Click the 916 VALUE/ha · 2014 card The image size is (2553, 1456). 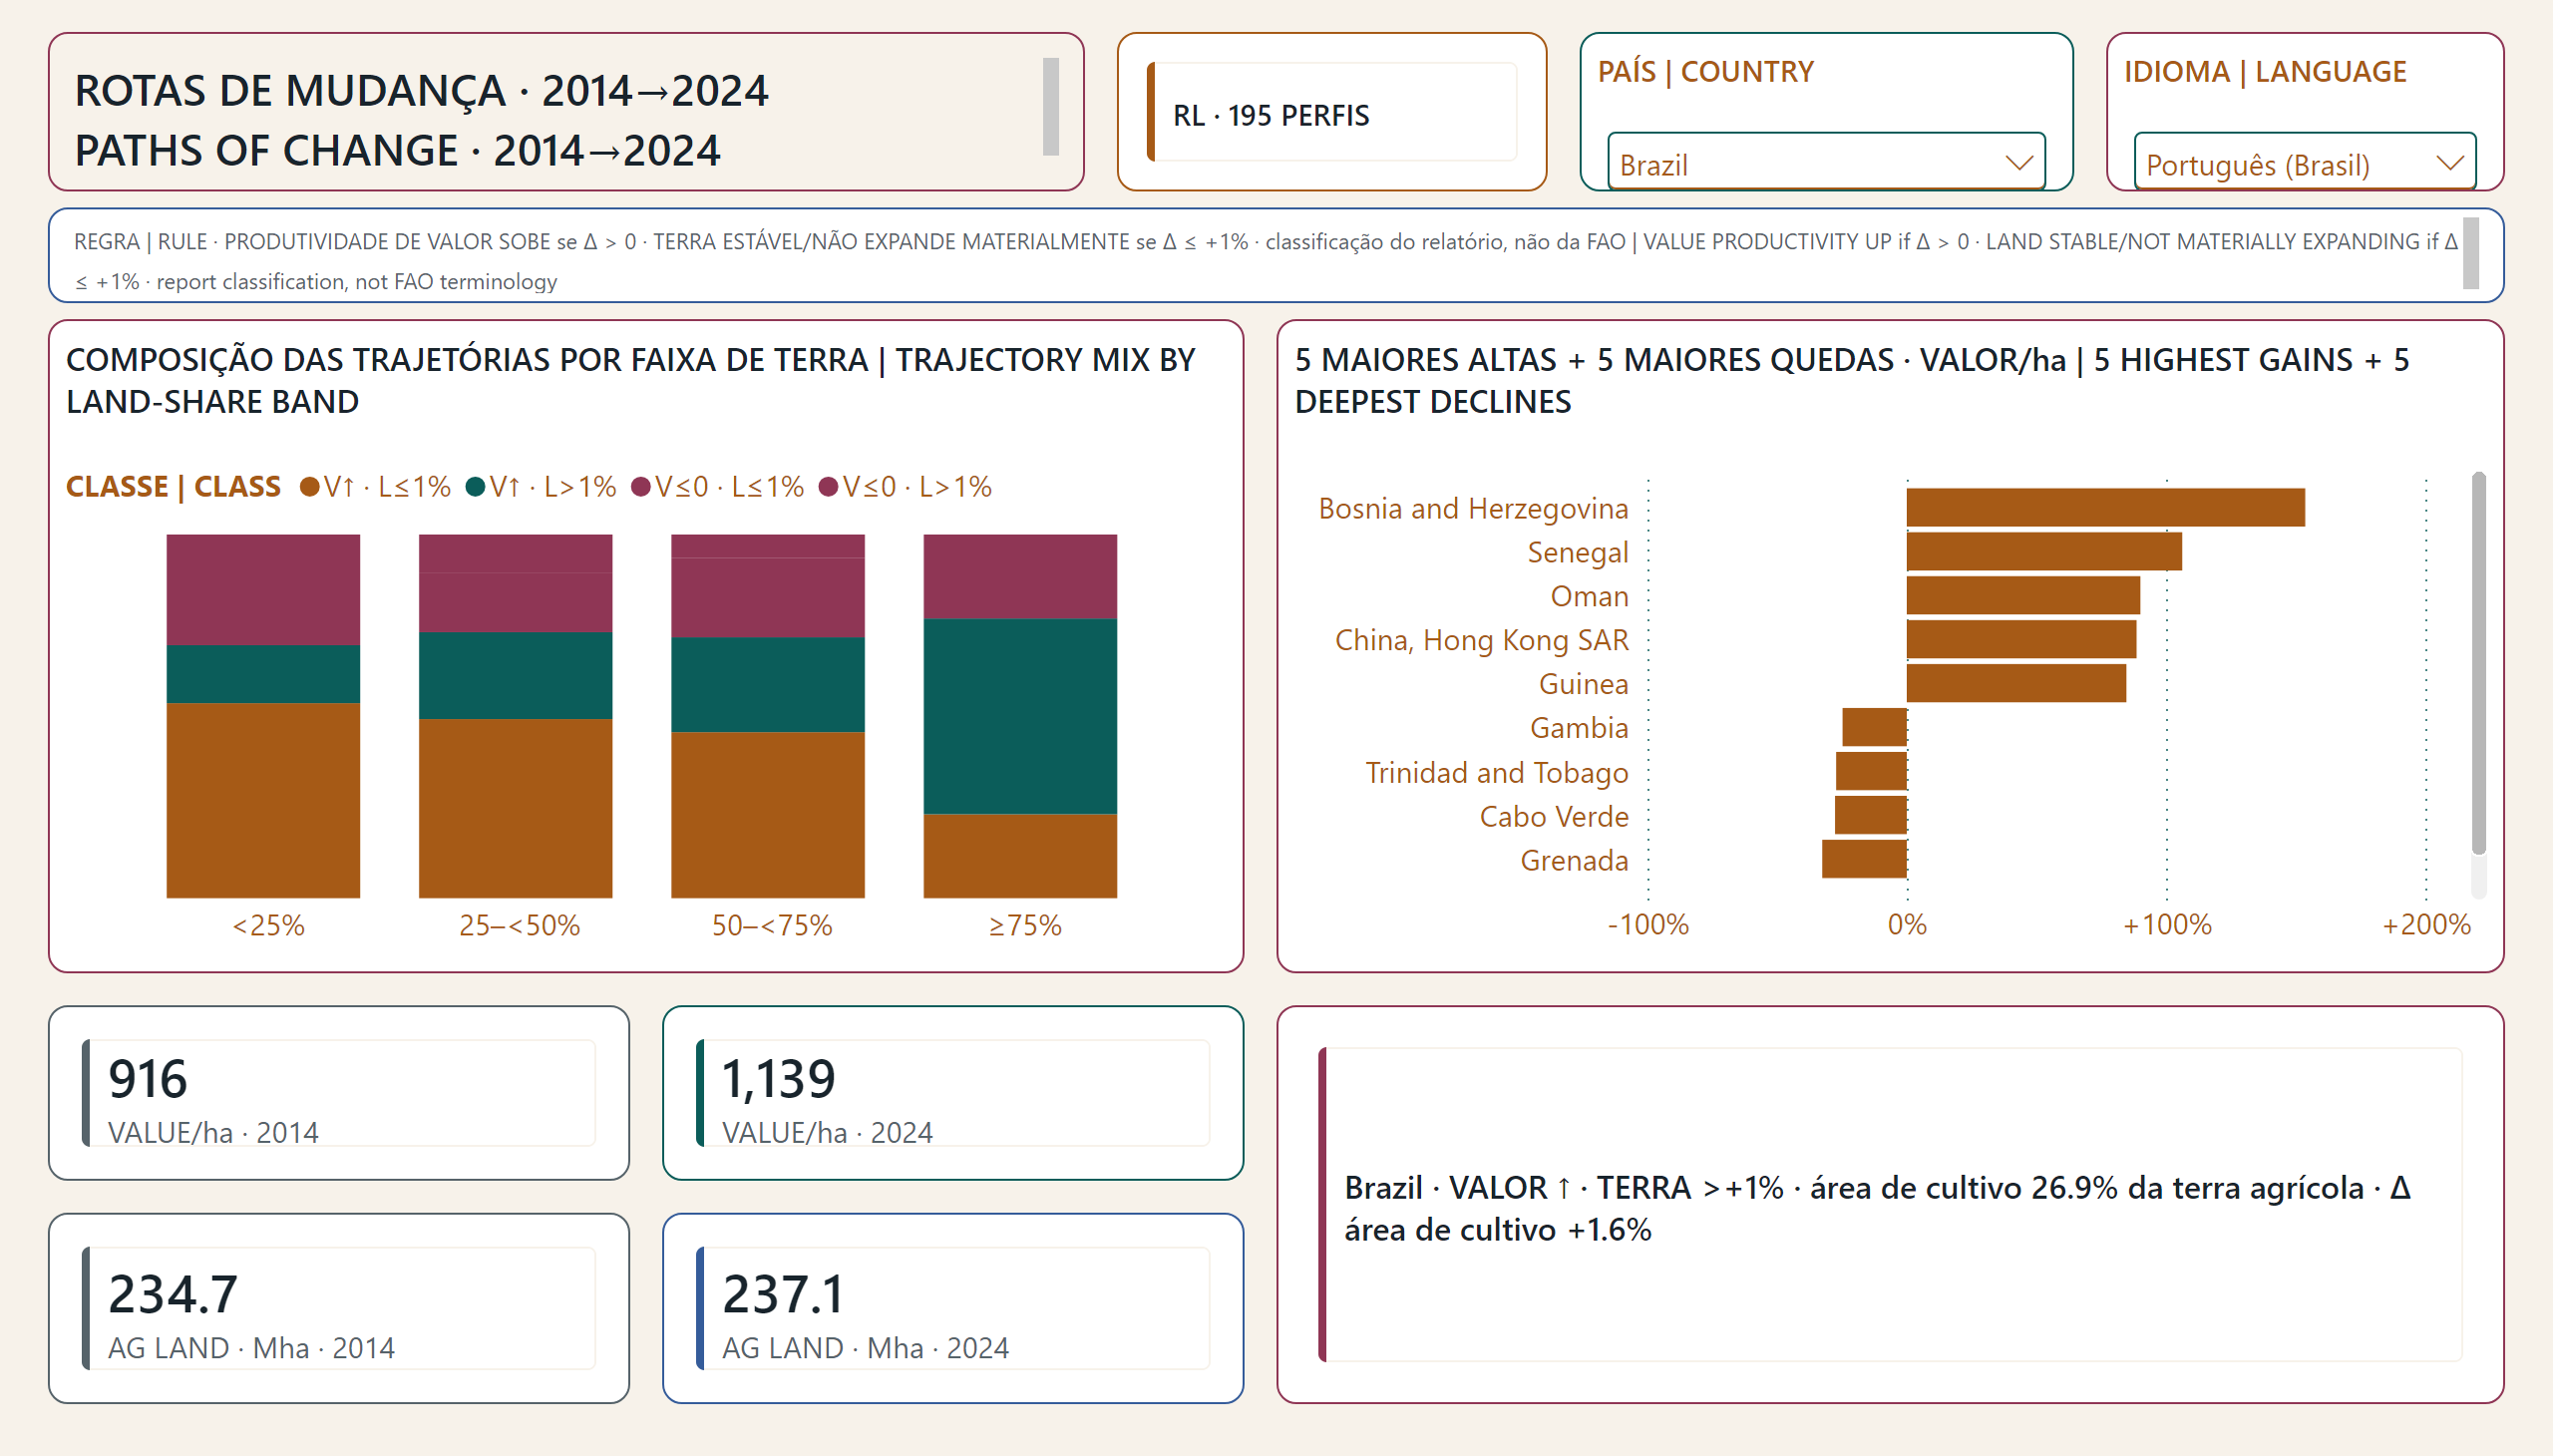339,1093
